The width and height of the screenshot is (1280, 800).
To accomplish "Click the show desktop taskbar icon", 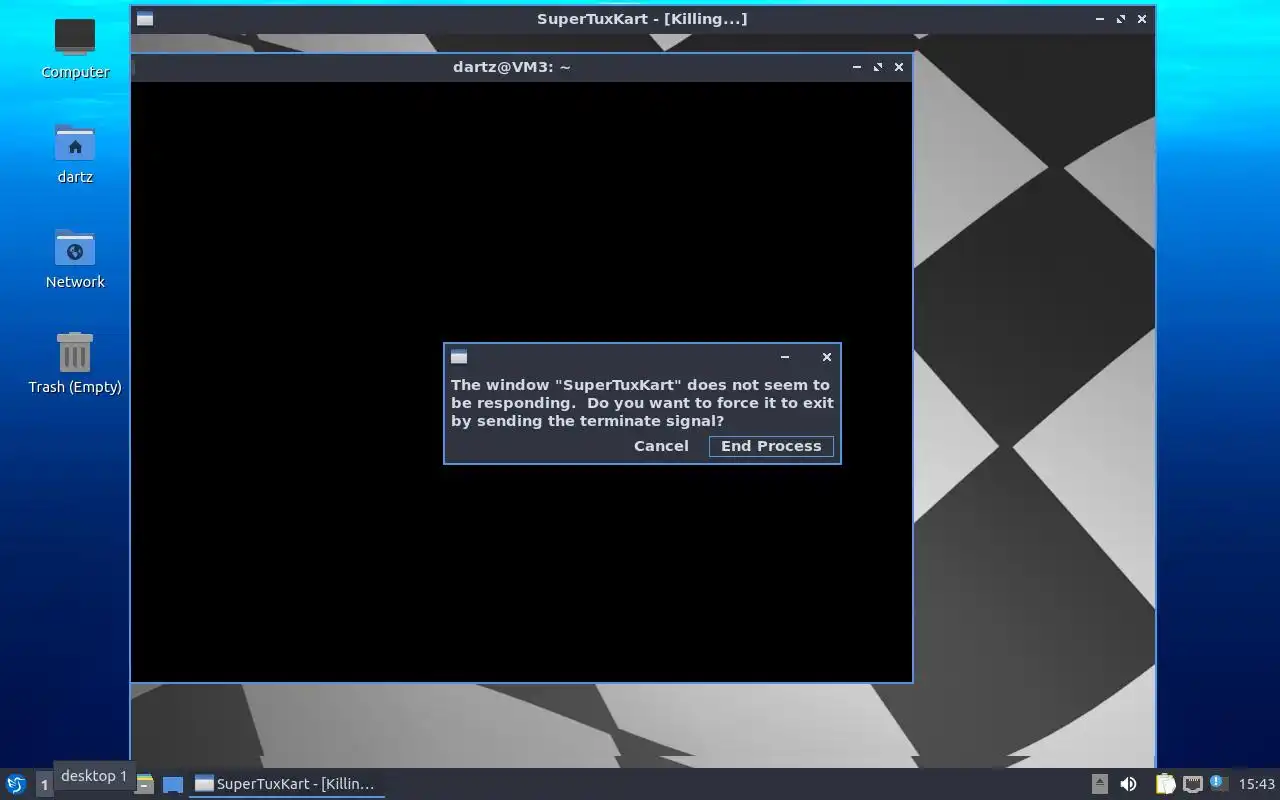I will coord(173,784).
